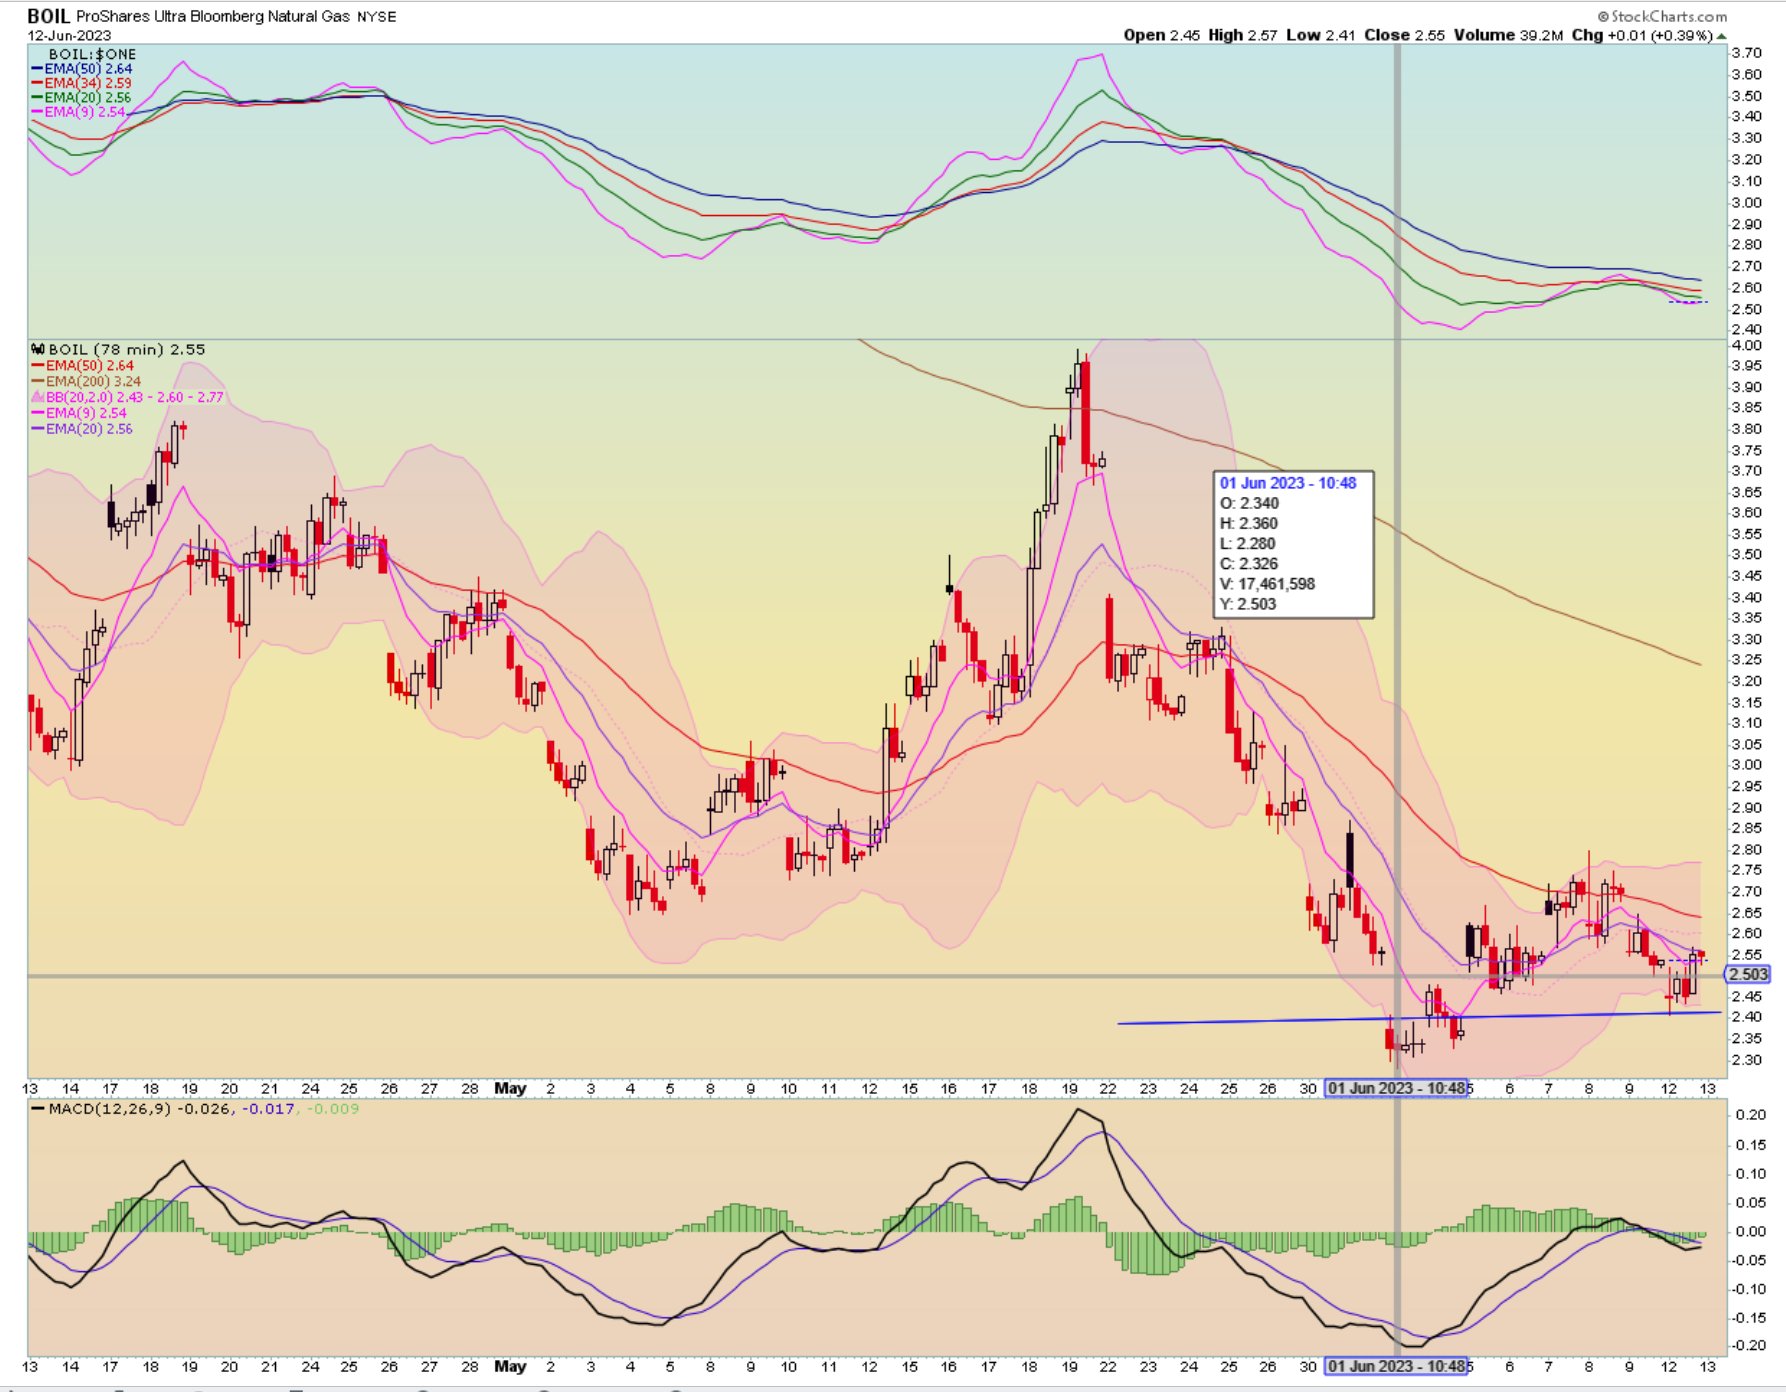Click the 01 Jun 2023 date tag under price chart
The image size is (1786, 1392).
pyautogui.click(x=1396, y=1088)
